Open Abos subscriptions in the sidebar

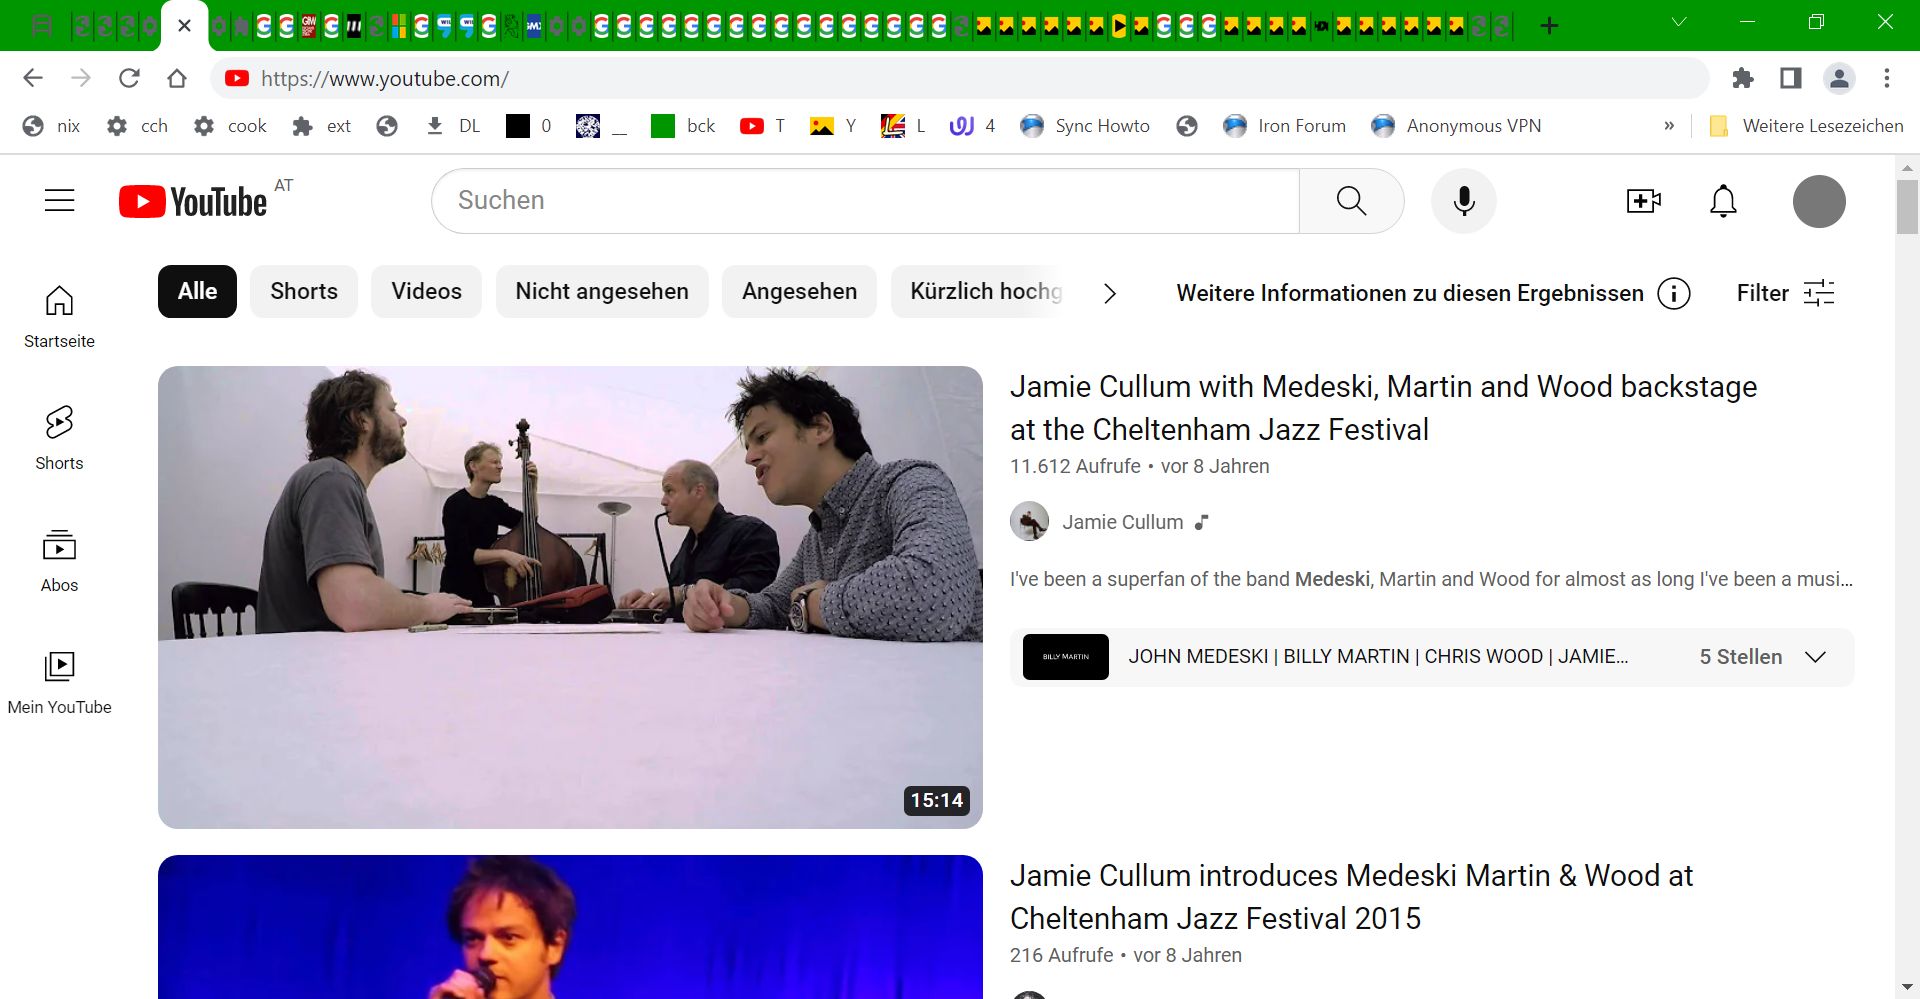(x=59, y=561)
